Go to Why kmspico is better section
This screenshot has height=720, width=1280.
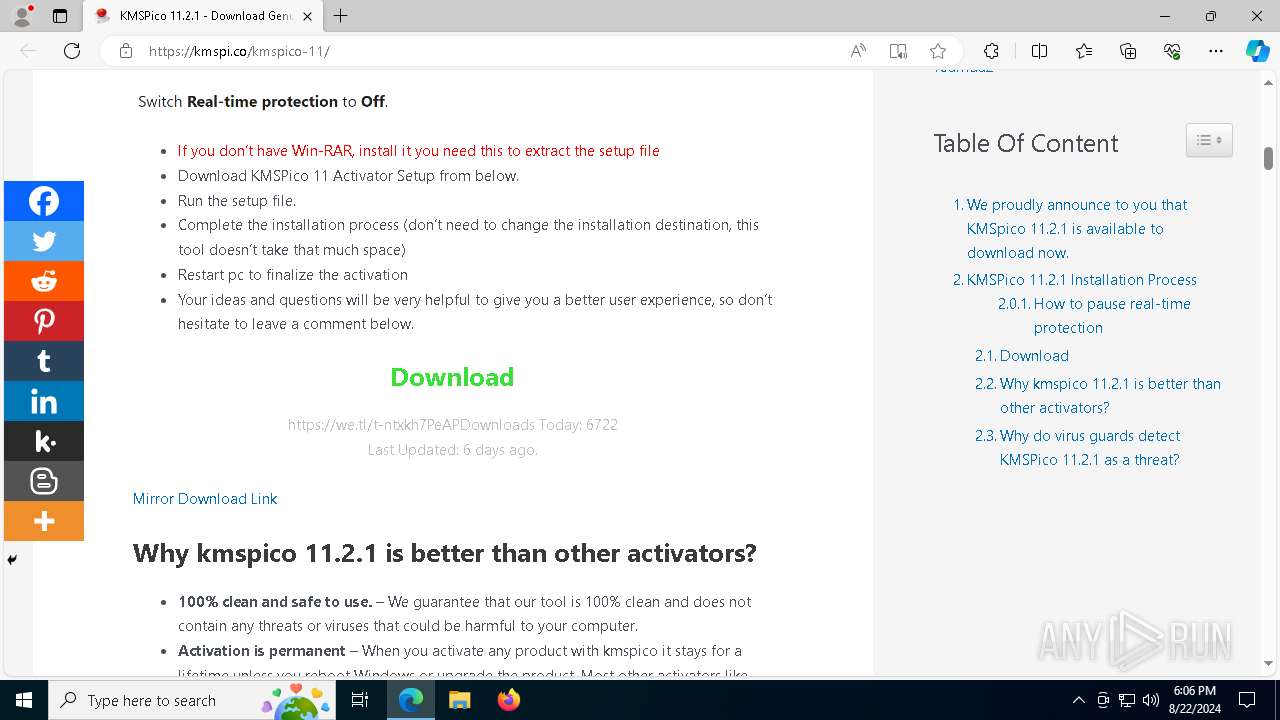1110,396
